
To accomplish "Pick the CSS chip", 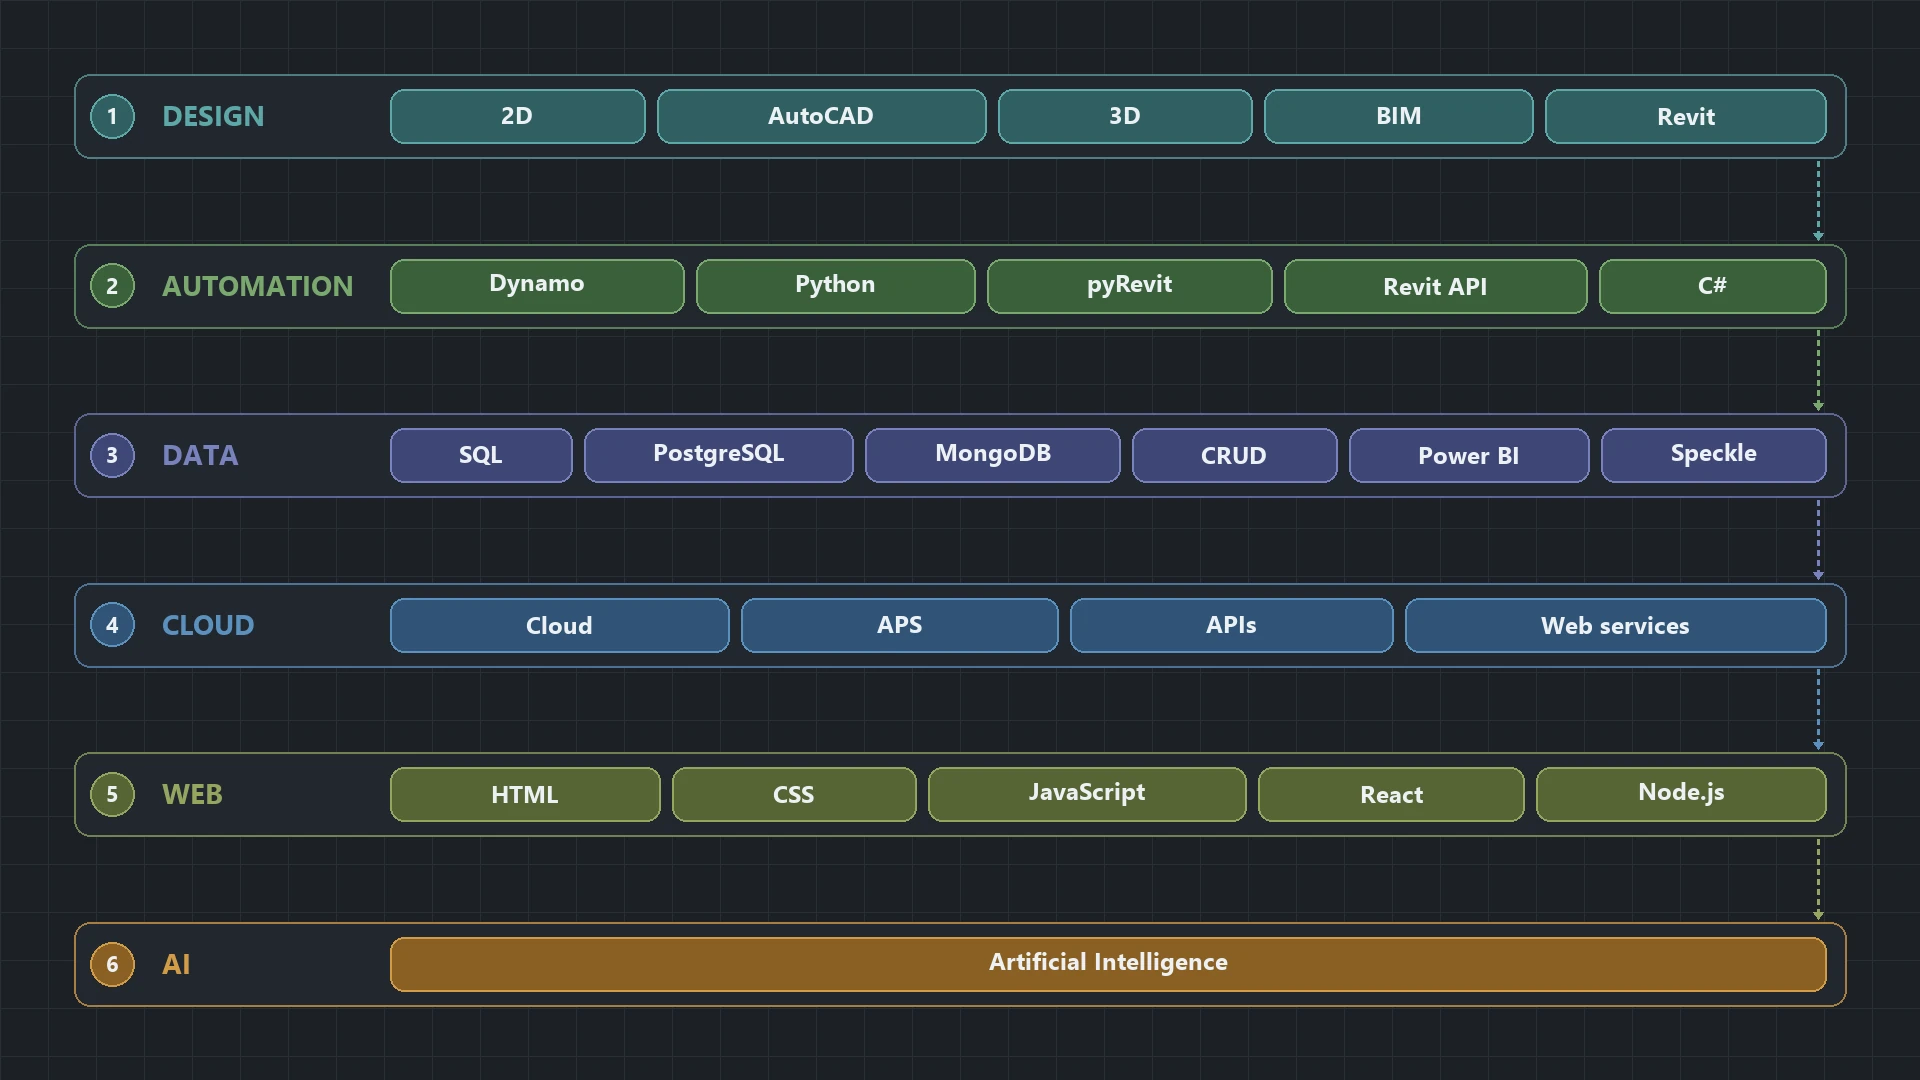I will point(794,794).
